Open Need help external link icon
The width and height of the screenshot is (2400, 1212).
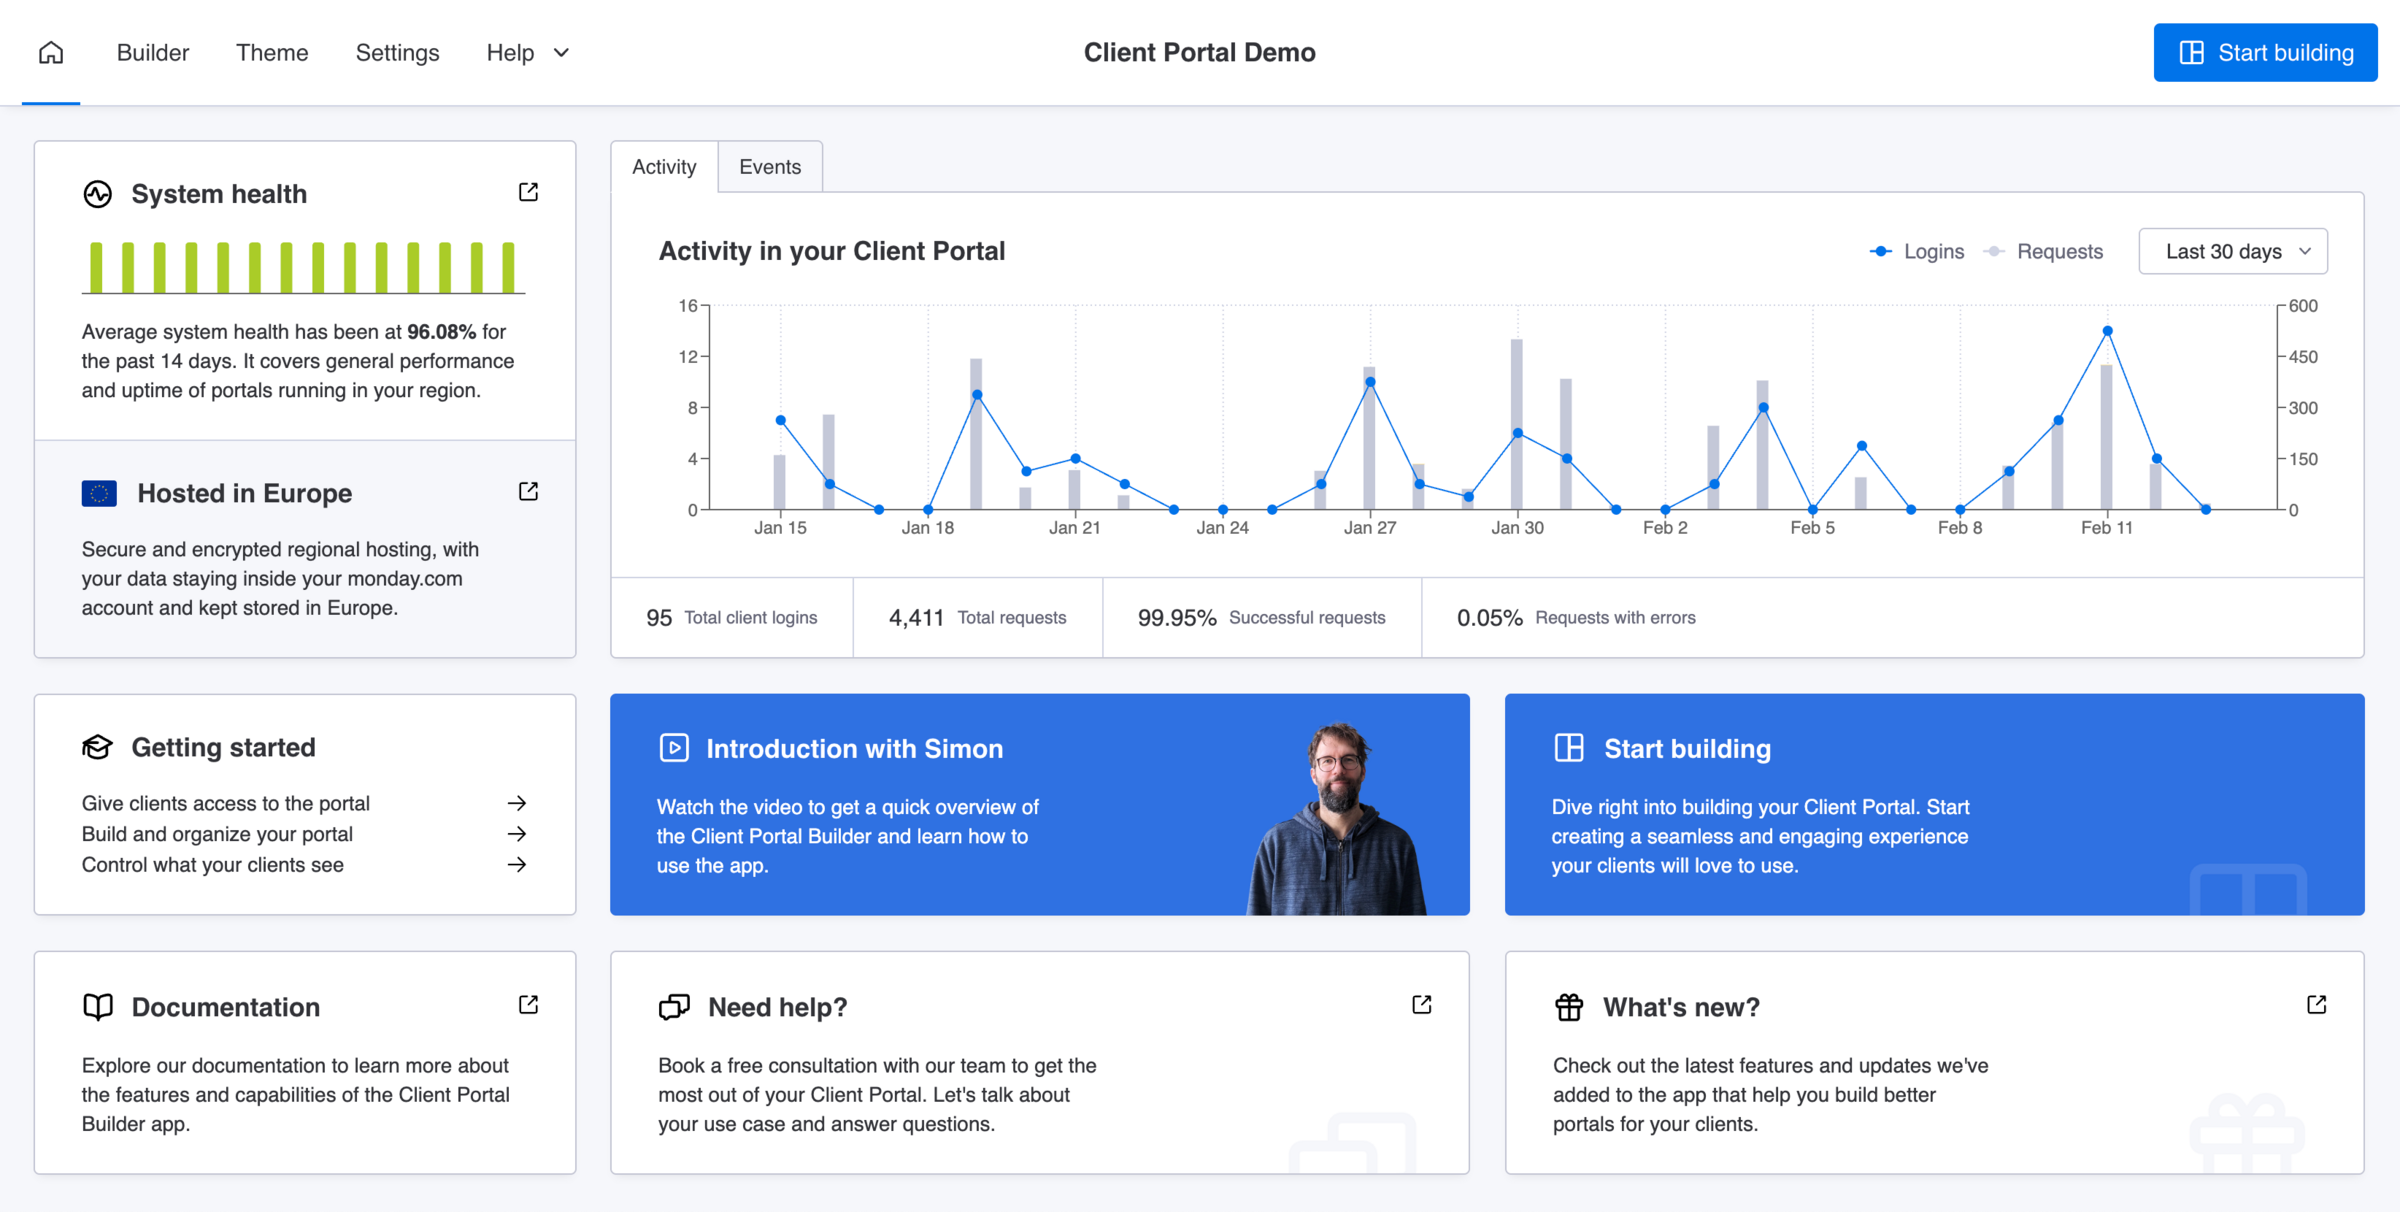point(1421,1004)
